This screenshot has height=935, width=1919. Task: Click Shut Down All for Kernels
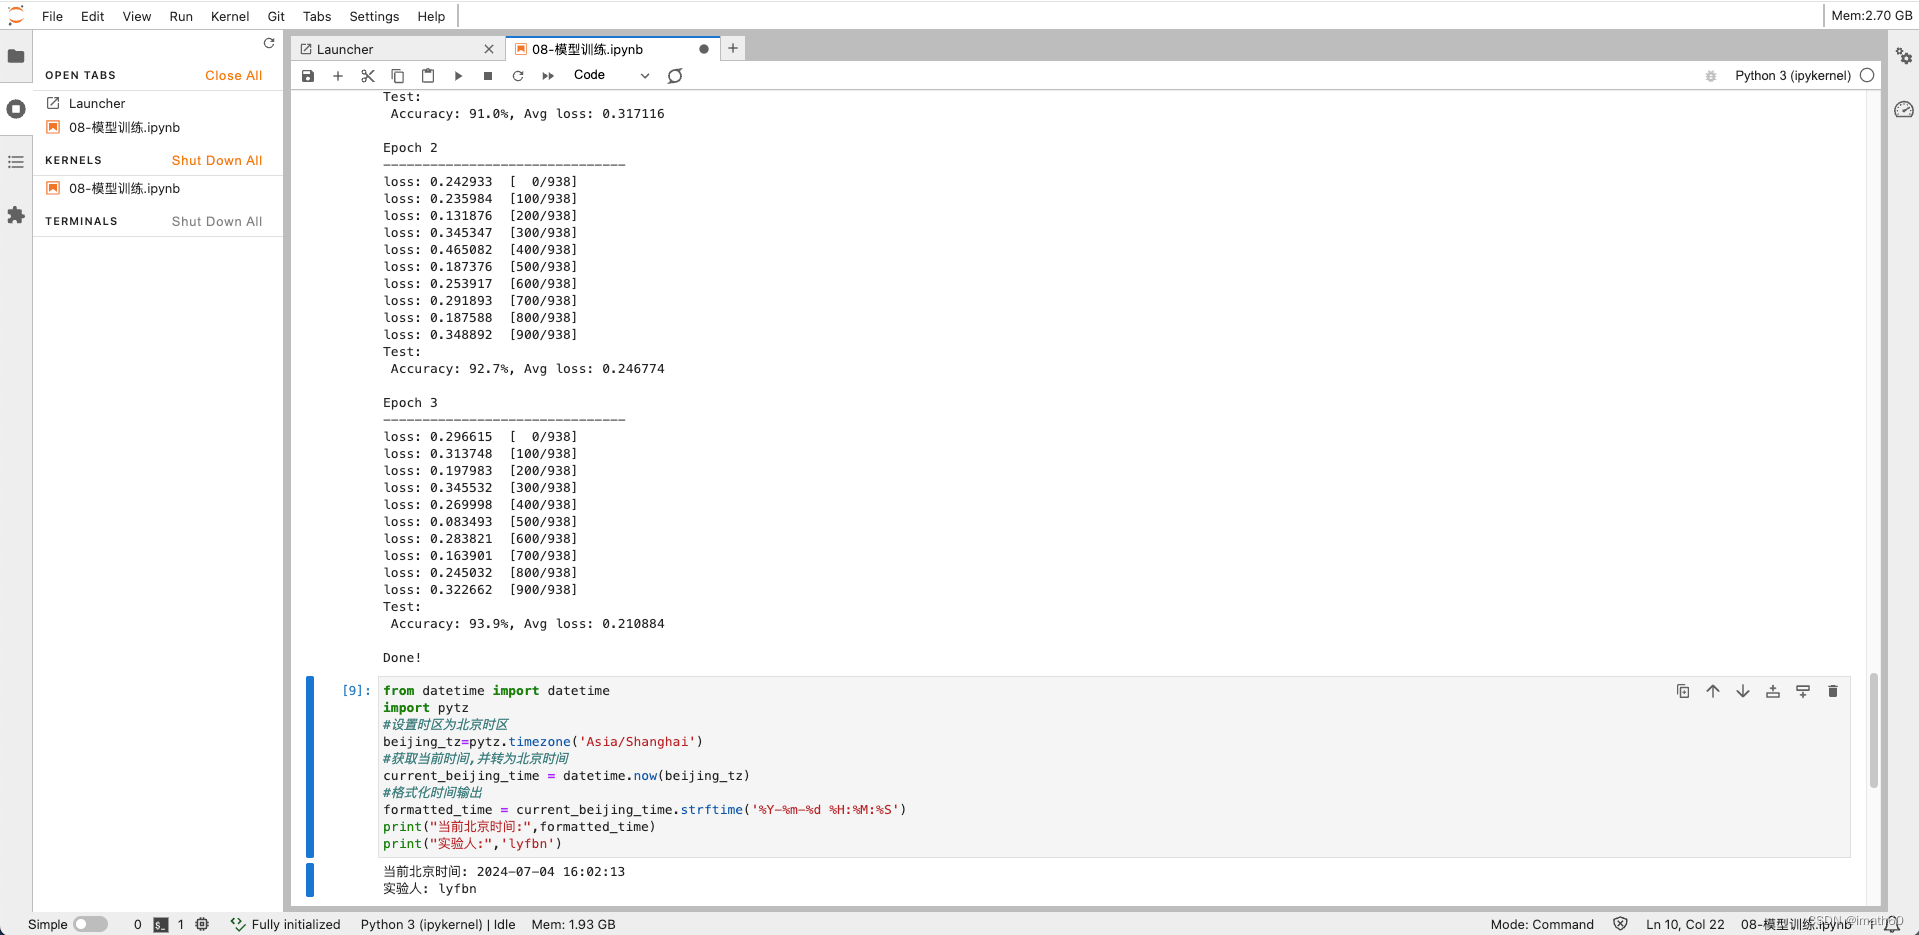(217, 161)
